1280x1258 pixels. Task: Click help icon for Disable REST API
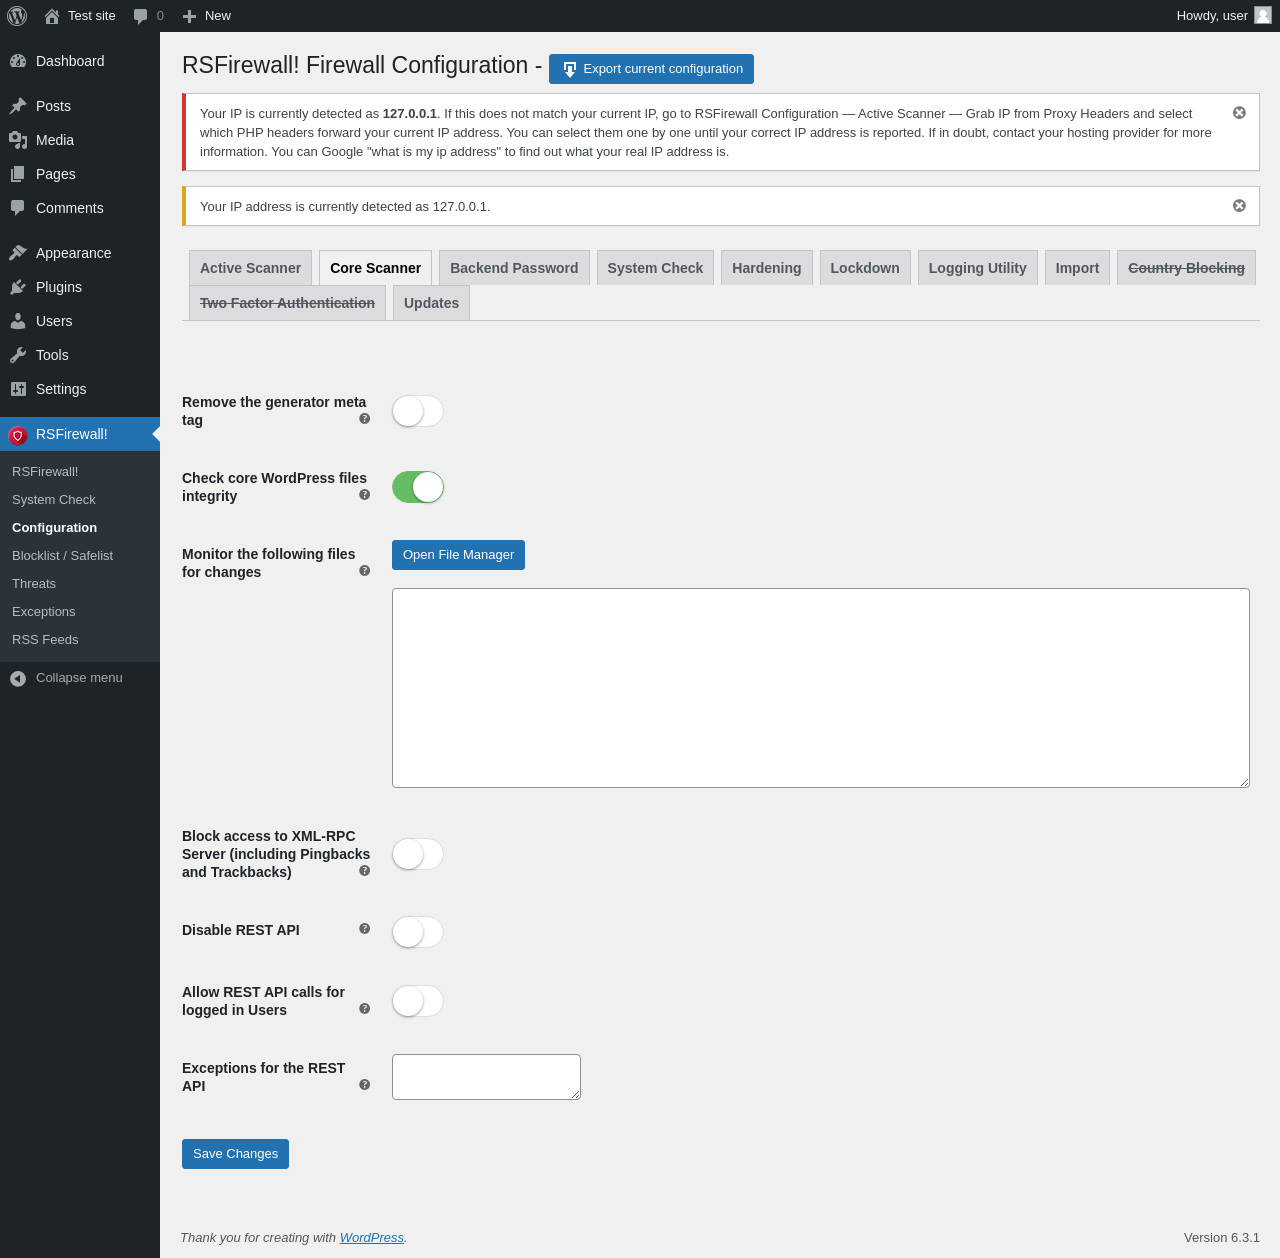364,929
